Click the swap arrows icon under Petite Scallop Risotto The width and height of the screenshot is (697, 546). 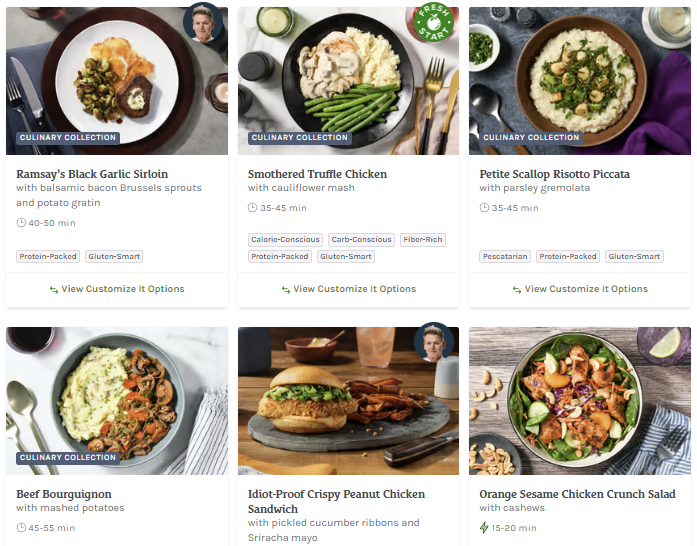[x=517, y=289]
